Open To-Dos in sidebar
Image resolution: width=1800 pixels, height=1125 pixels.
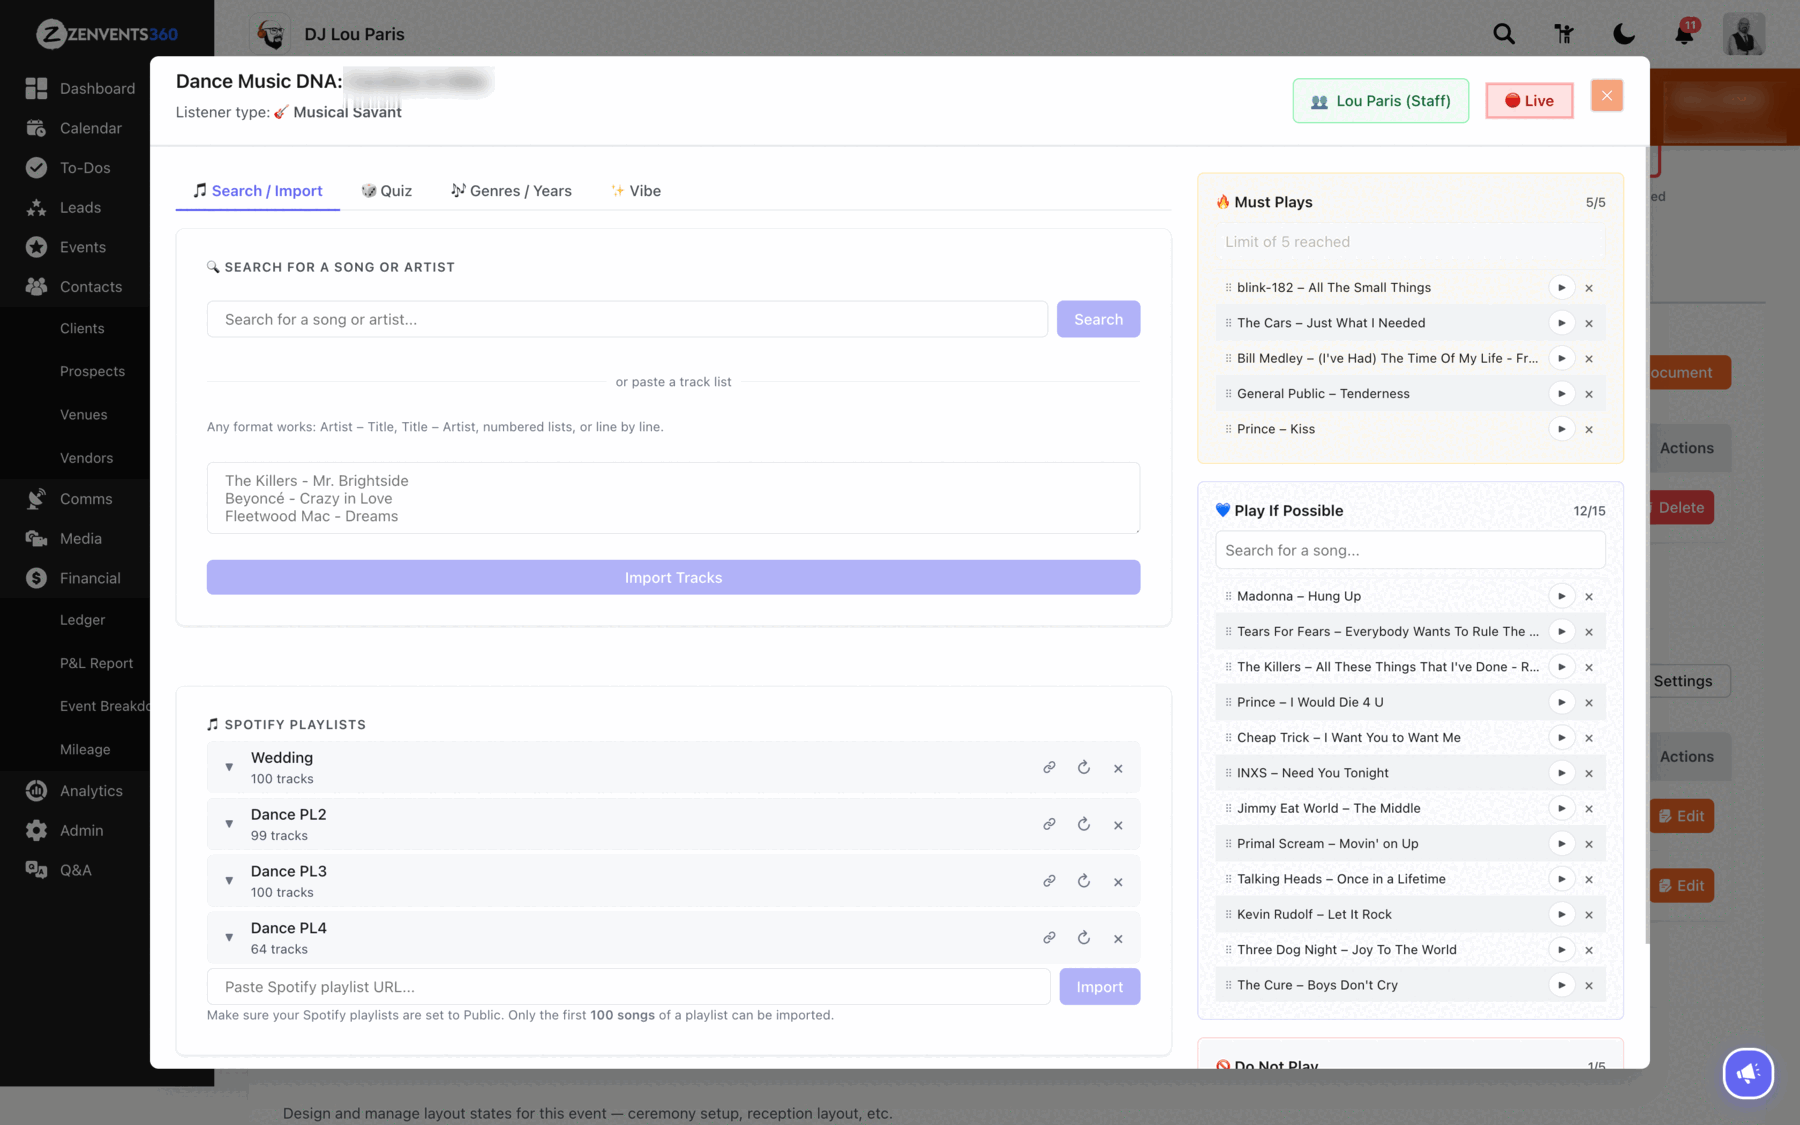tap(68, 168)
